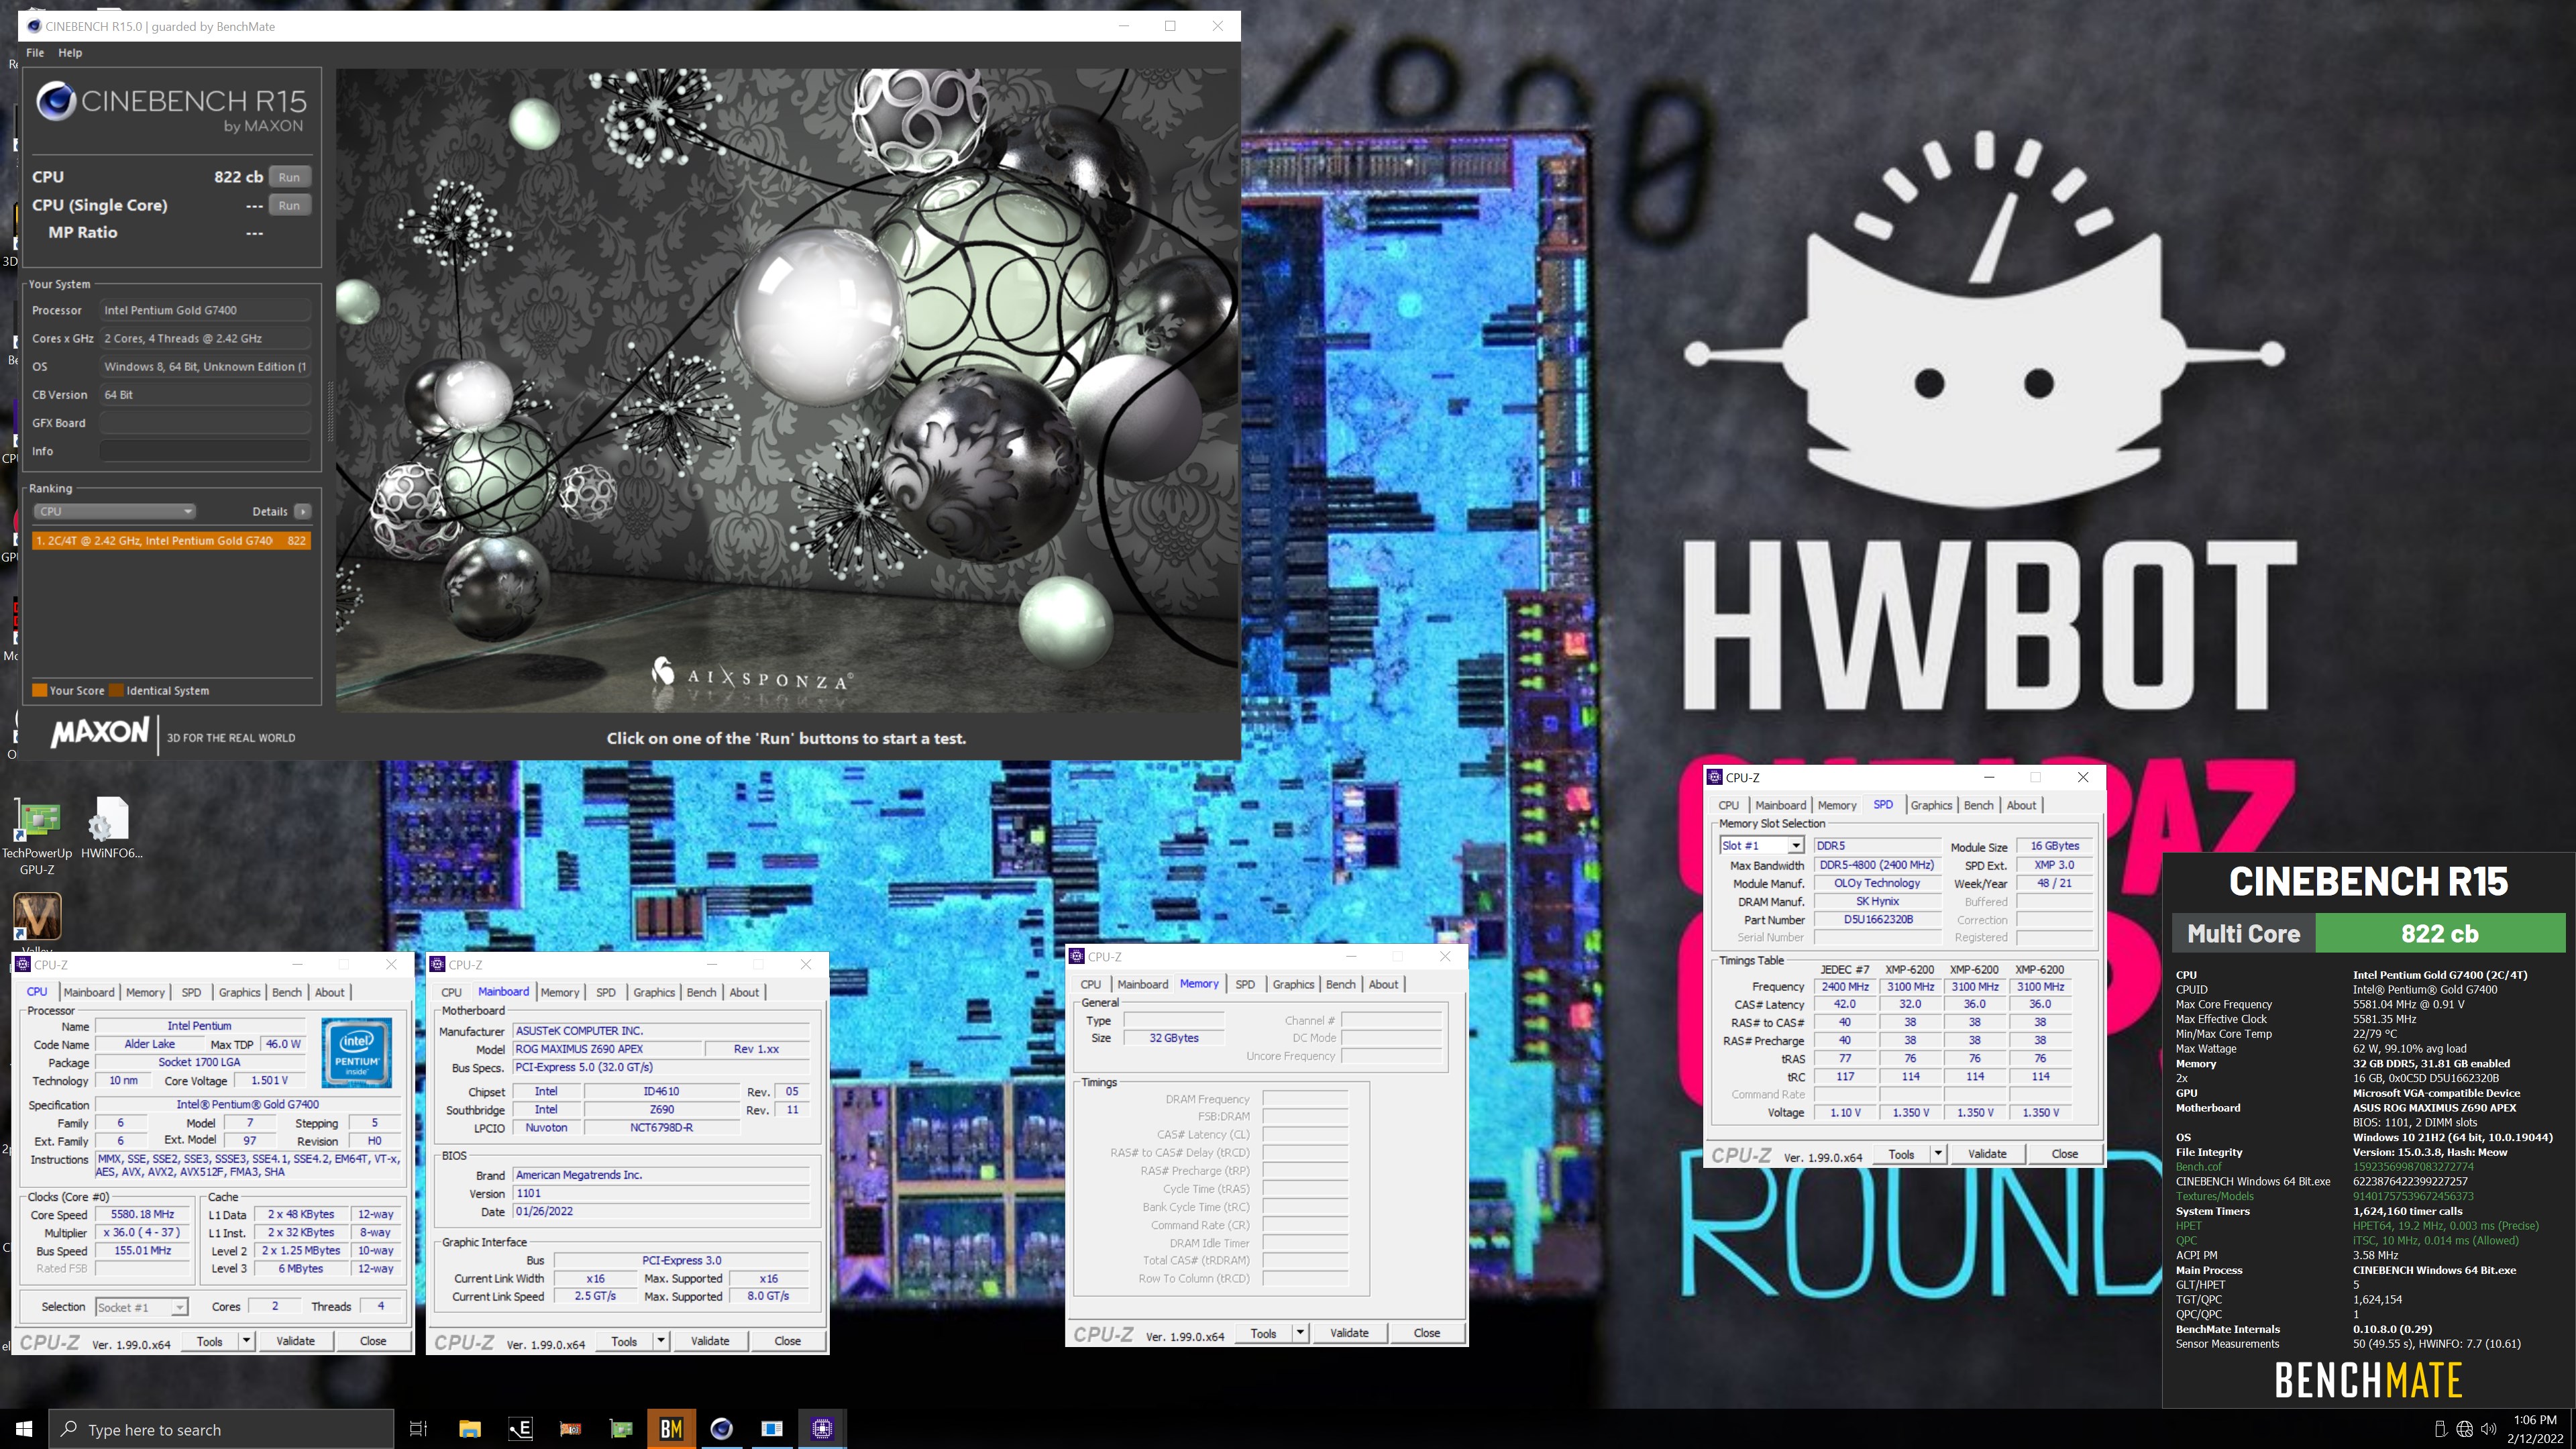
Task: Open the File menu in Cinebench
Action: pyautogui.click(x=35, y=53)
